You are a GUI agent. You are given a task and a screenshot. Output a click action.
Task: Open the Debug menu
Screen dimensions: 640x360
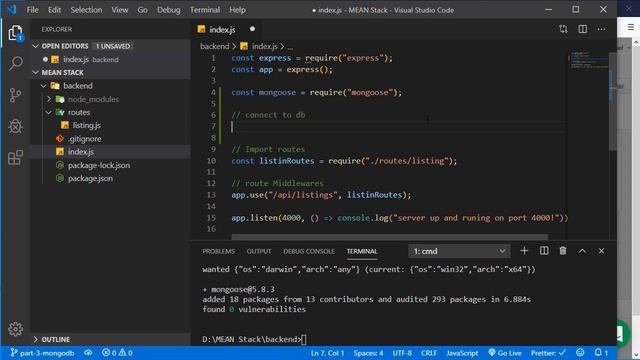pos(169,10)
